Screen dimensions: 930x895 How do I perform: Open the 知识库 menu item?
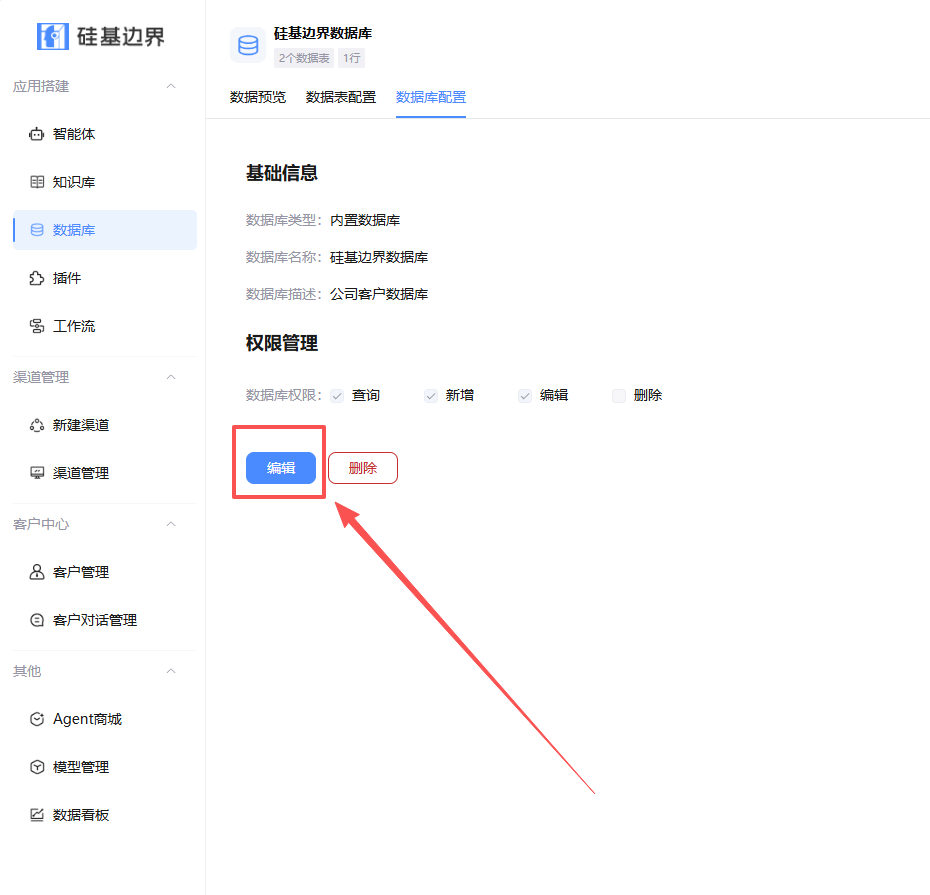[105, 182]
